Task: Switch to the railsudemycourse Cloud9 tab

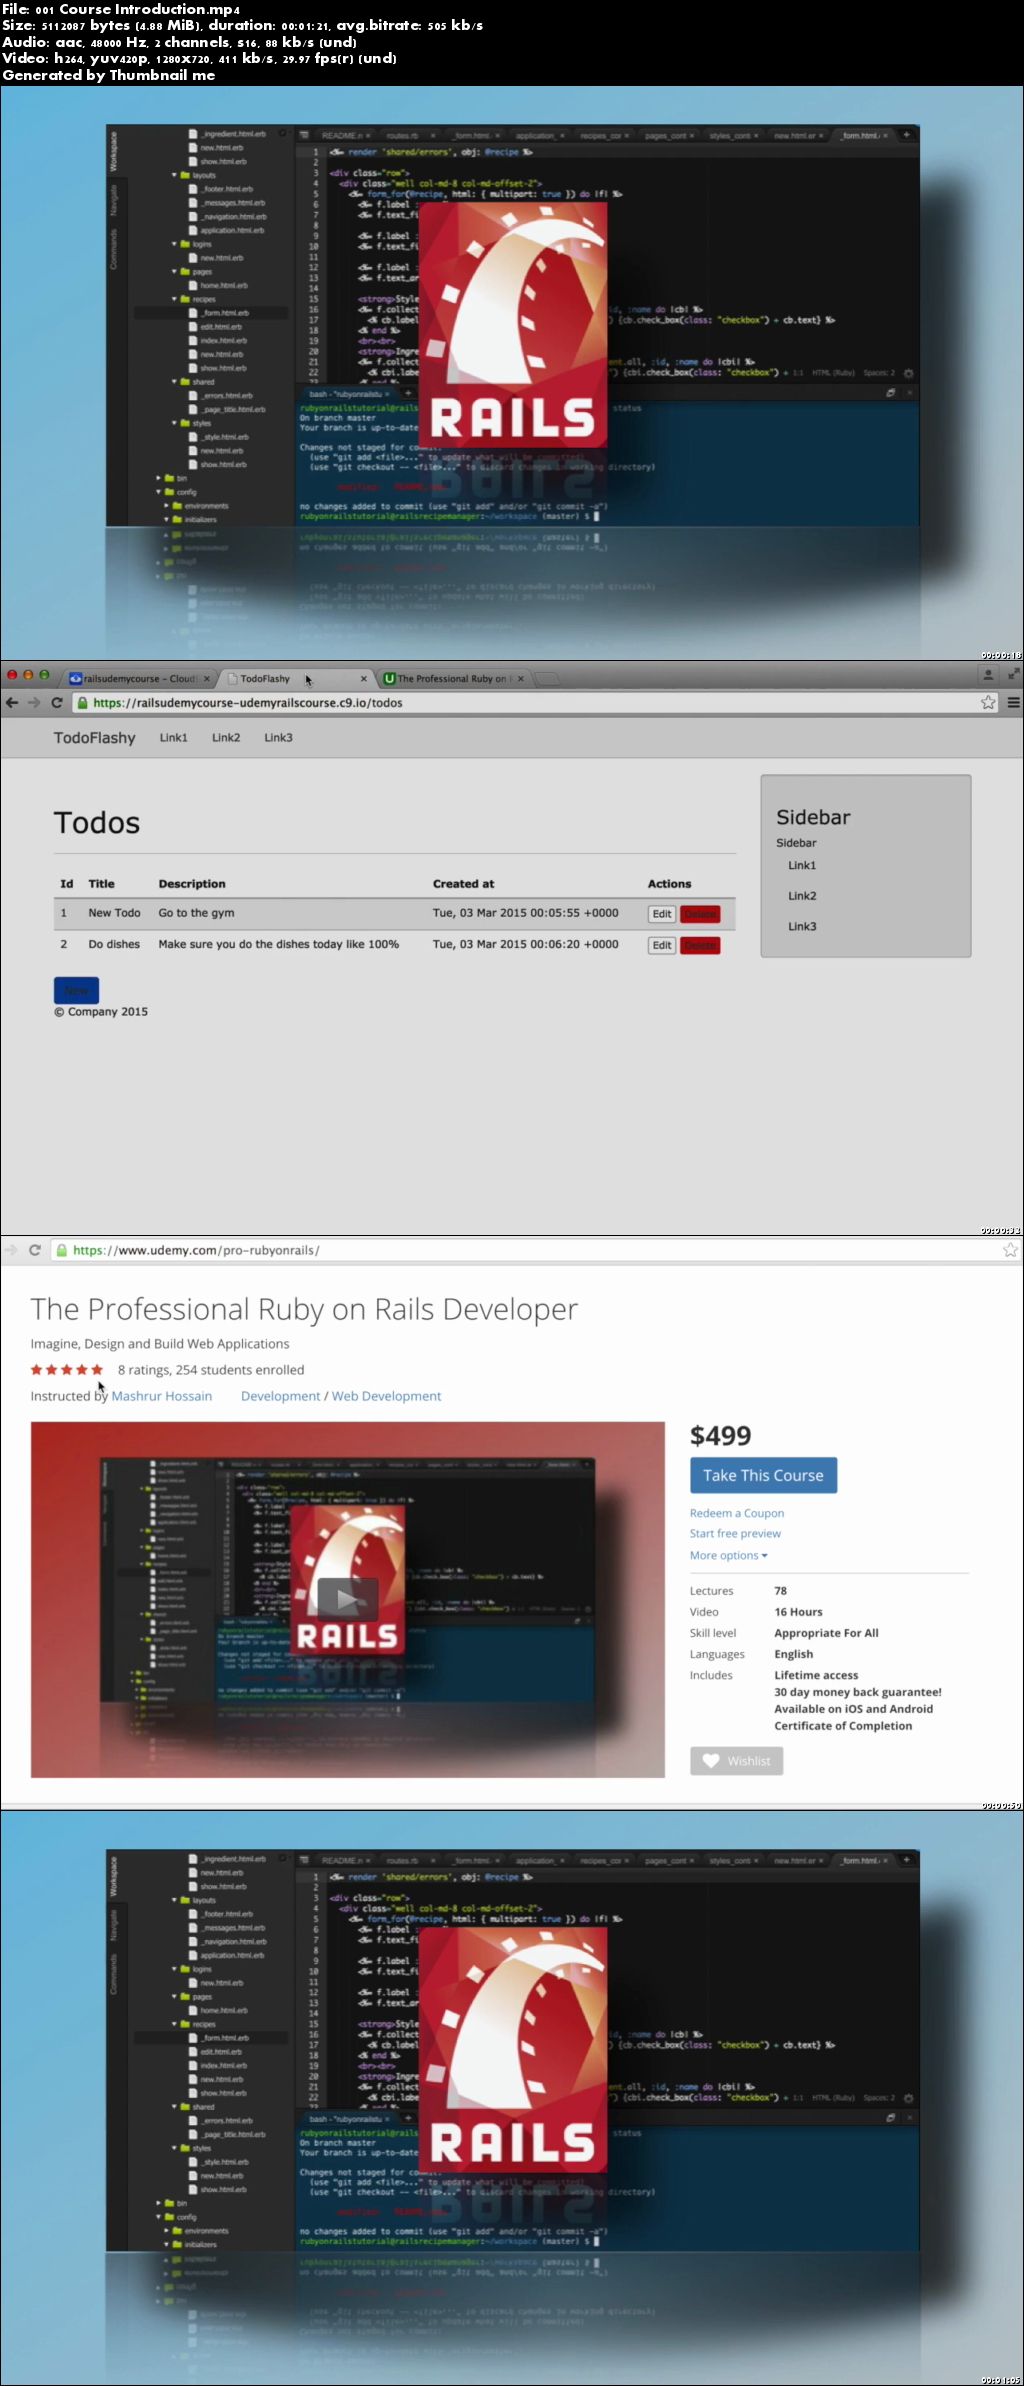Action: click(139, 679)
